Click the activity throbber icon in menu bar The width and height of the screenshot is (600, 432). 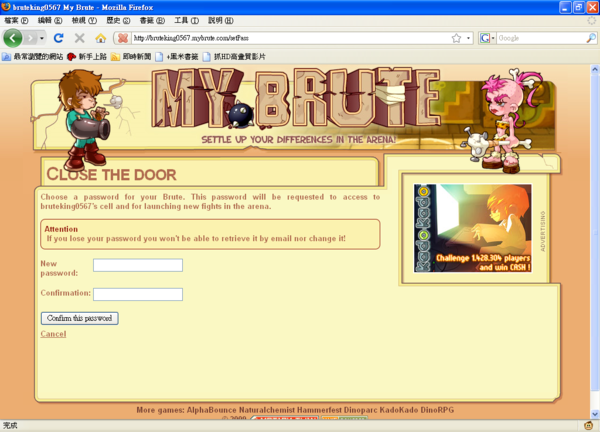pyautogui.click(x=592, y=20)
